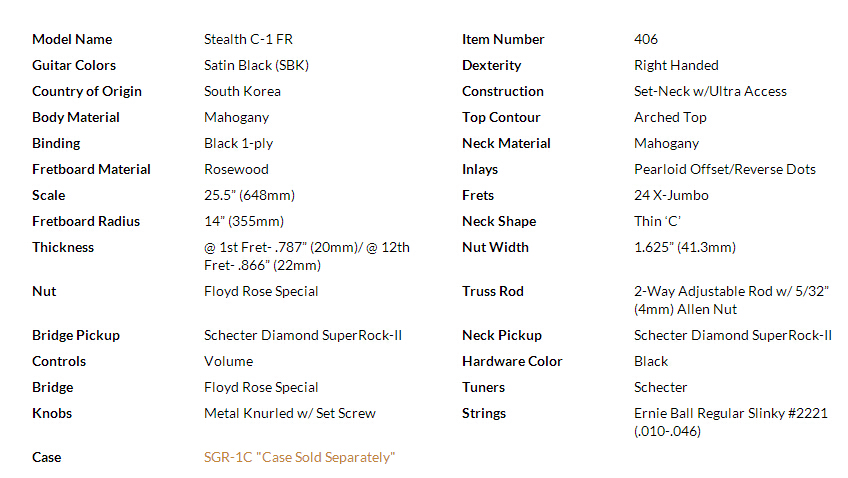Click the Nut Width 1.625" value
The width and height of the screenshot is (848, 478).
(685, 247)
